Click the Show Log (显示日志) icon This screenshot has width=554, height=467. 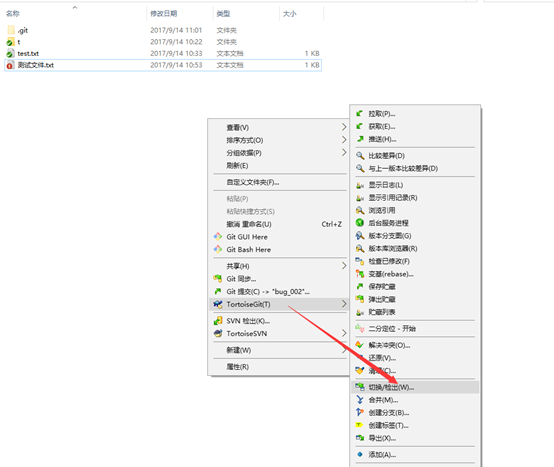[x=360, y=185]
